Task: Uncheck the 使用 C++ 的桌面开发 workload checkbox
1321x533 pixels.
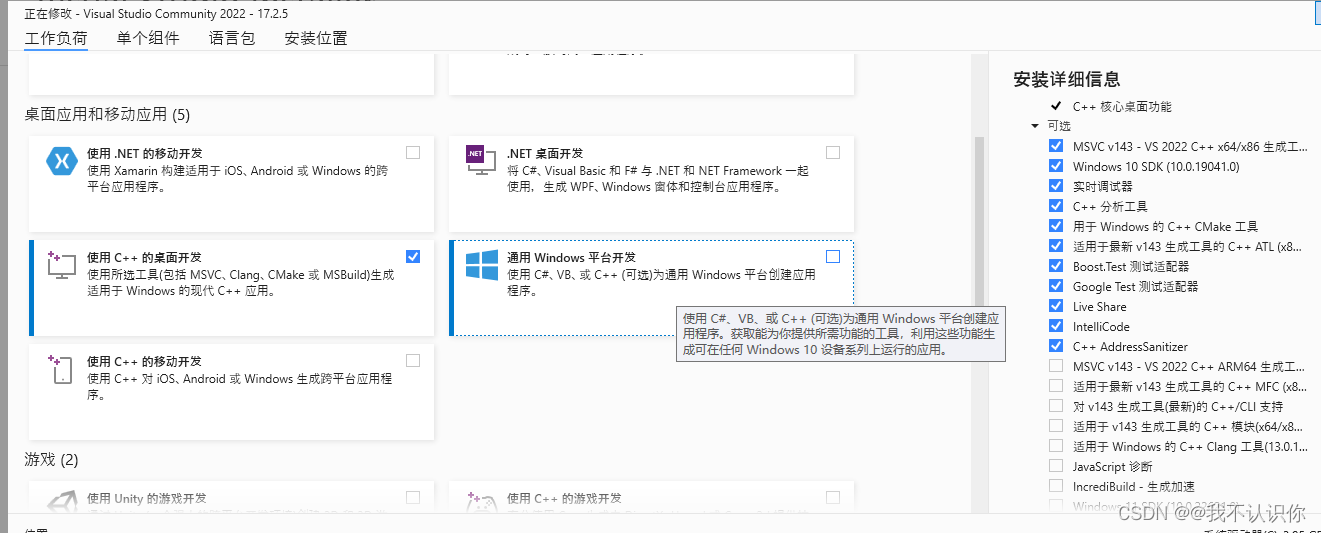Action: 413,257
